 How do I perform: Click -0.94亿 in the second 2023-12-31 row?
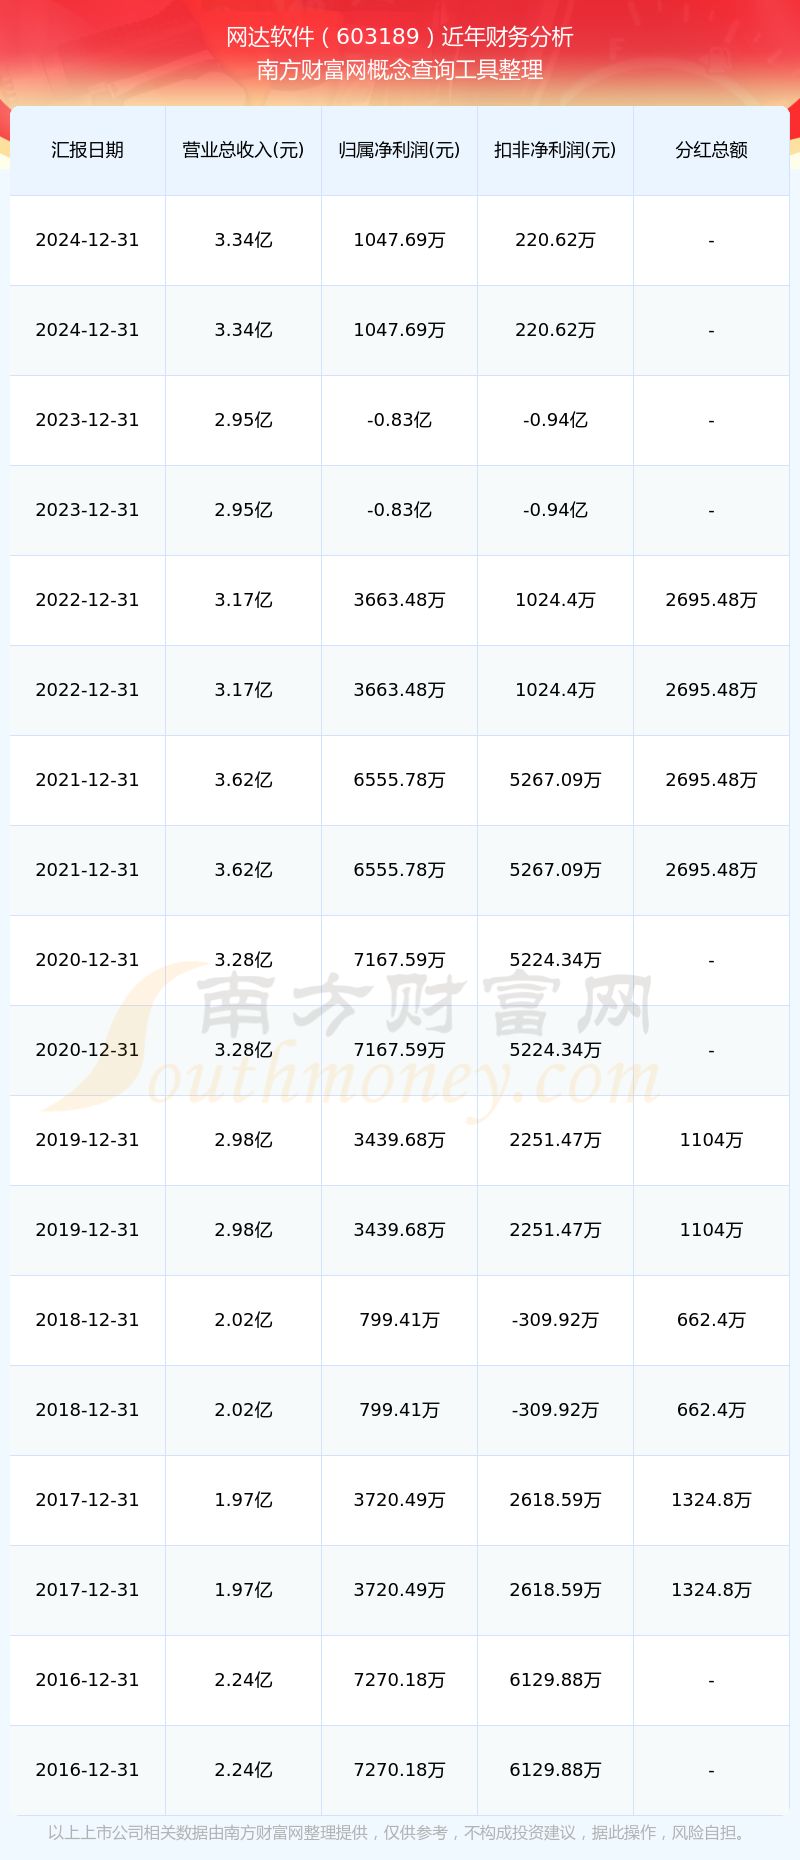pyautogui.click(x=555, y=510)
